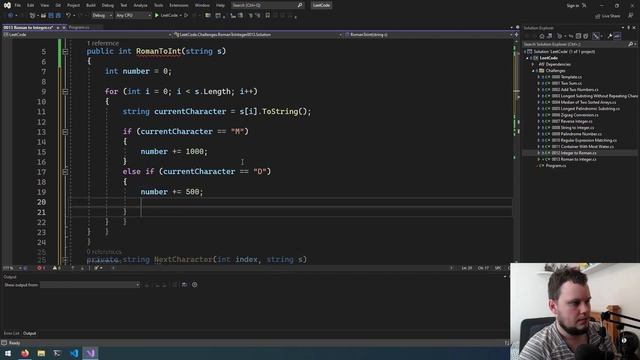Select 0009 Palindrome Number.cs file

(576, 134)
